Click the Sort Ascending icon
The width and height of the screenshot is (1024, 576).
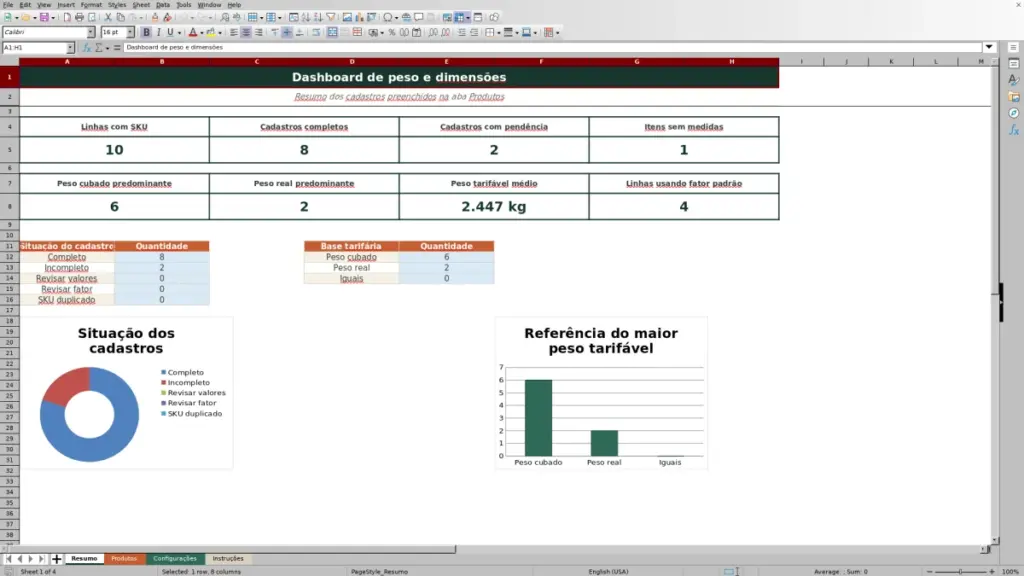(x=306, y=18)
